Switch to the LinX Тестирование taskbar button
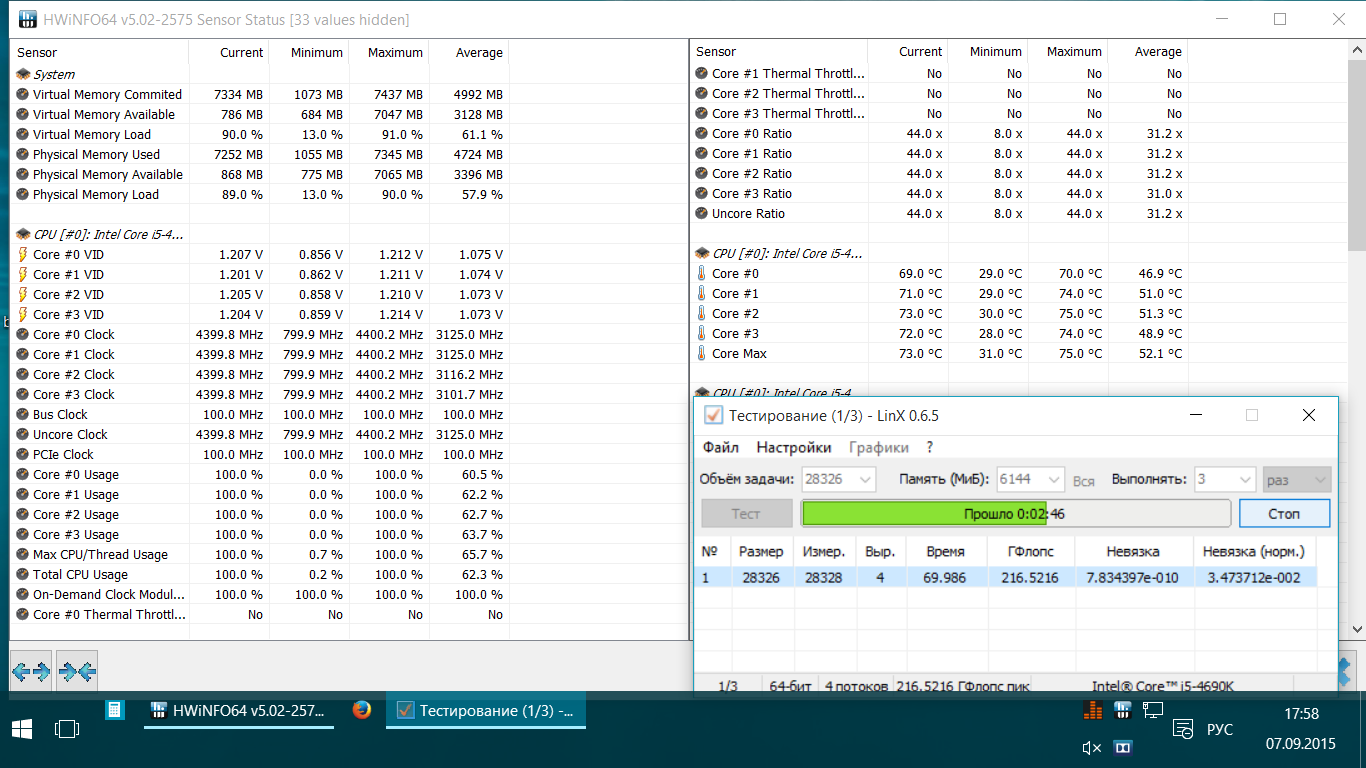This screenshot has width=1366, height=768. point(486,711)
